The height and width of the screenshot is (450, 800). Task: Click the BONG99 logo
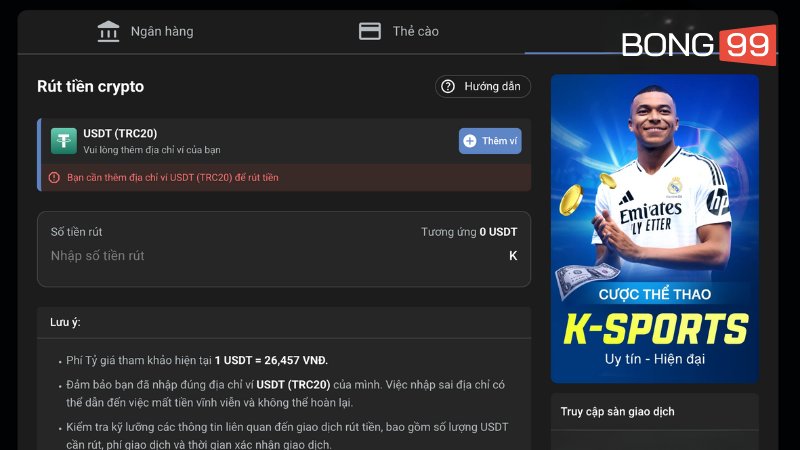pos(697,44)
